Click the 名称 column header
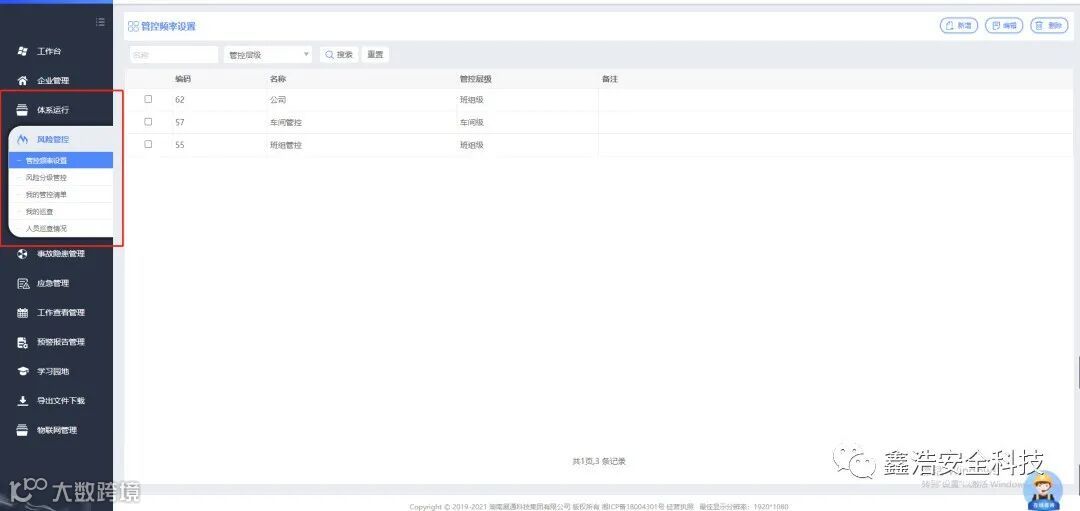The width and height of the screenshot is (1080, 511). pos(278,79)
